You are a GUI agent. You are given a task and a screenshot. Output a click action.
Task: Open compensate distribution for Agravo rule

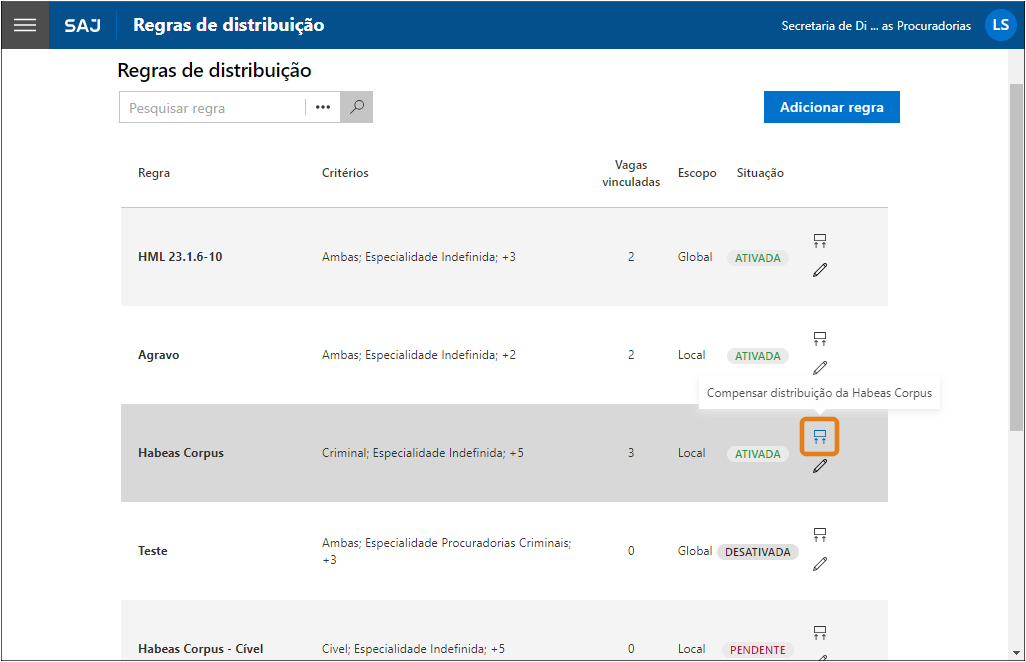820,338
